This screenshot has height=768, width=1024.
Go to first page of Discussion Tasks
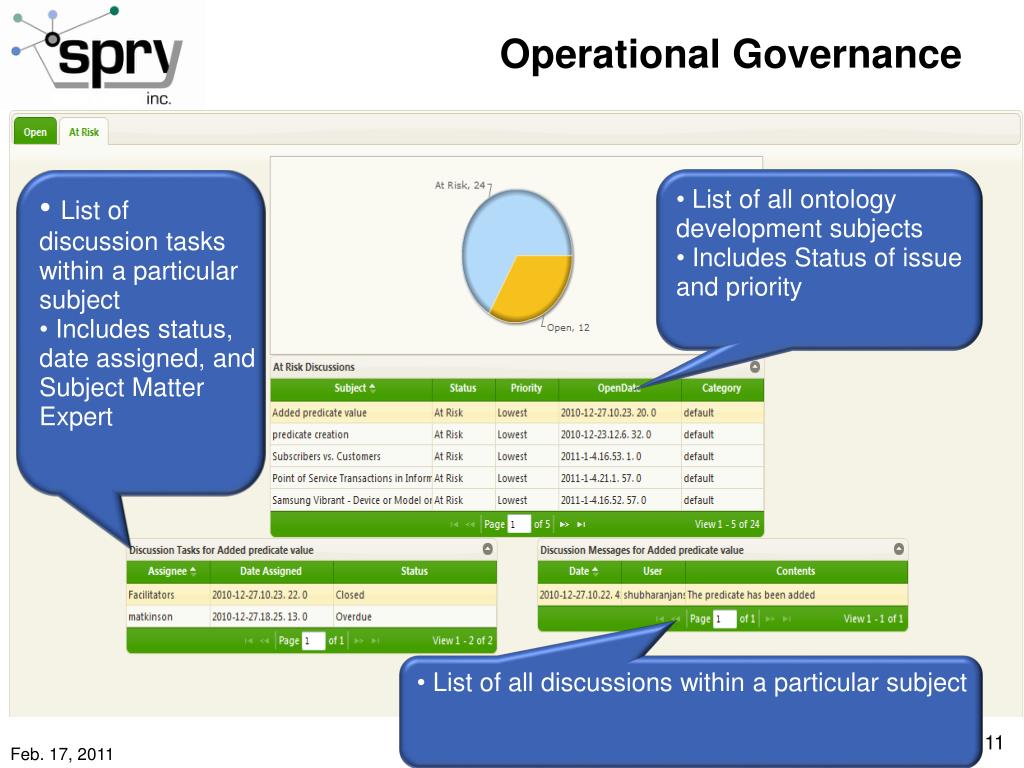248,641
